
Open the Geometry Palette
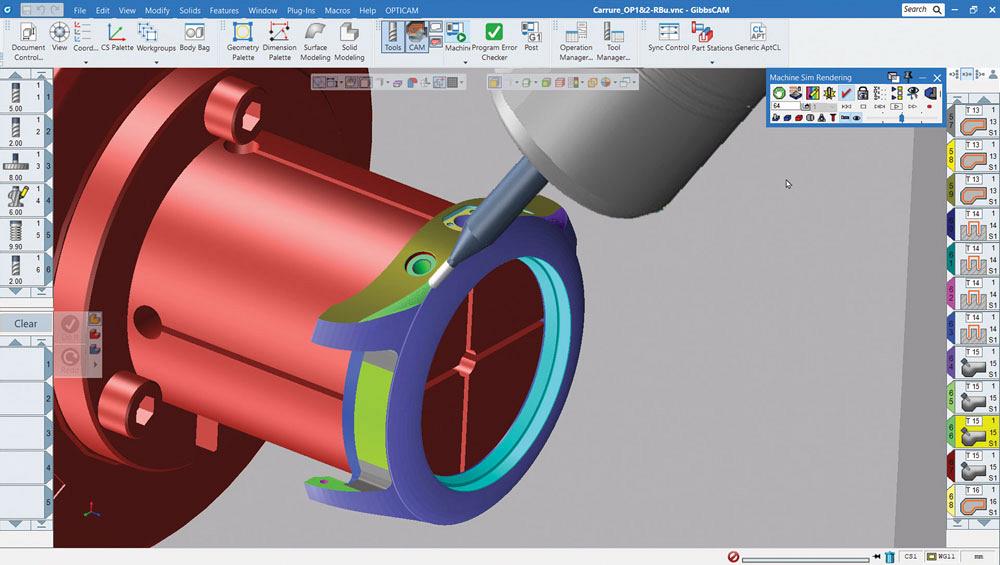[x=243, y=41]
